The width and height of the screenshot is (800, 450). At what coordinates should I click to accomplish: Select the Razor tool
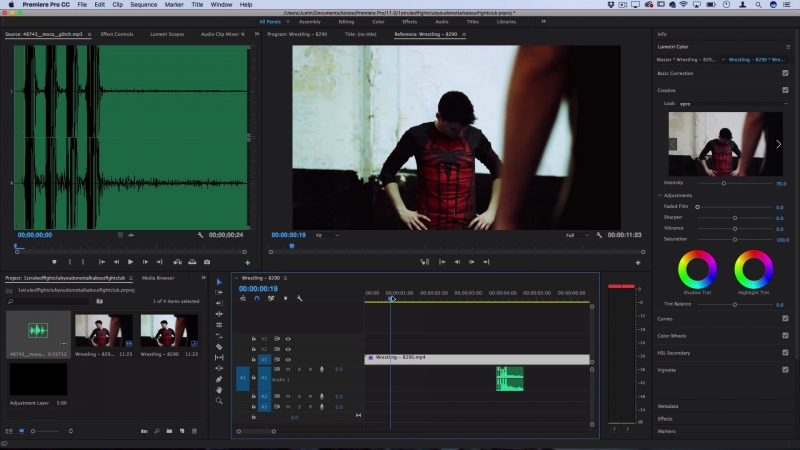pyautogui.click(x=219, y=346)
